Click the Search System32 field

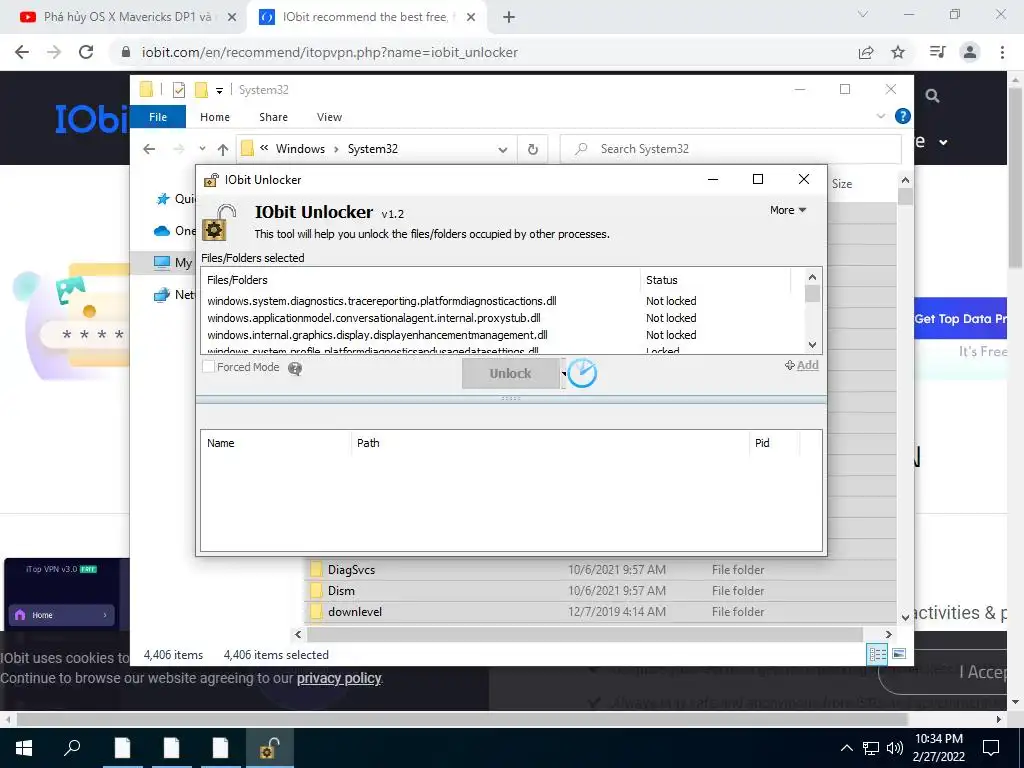point(730,149)
